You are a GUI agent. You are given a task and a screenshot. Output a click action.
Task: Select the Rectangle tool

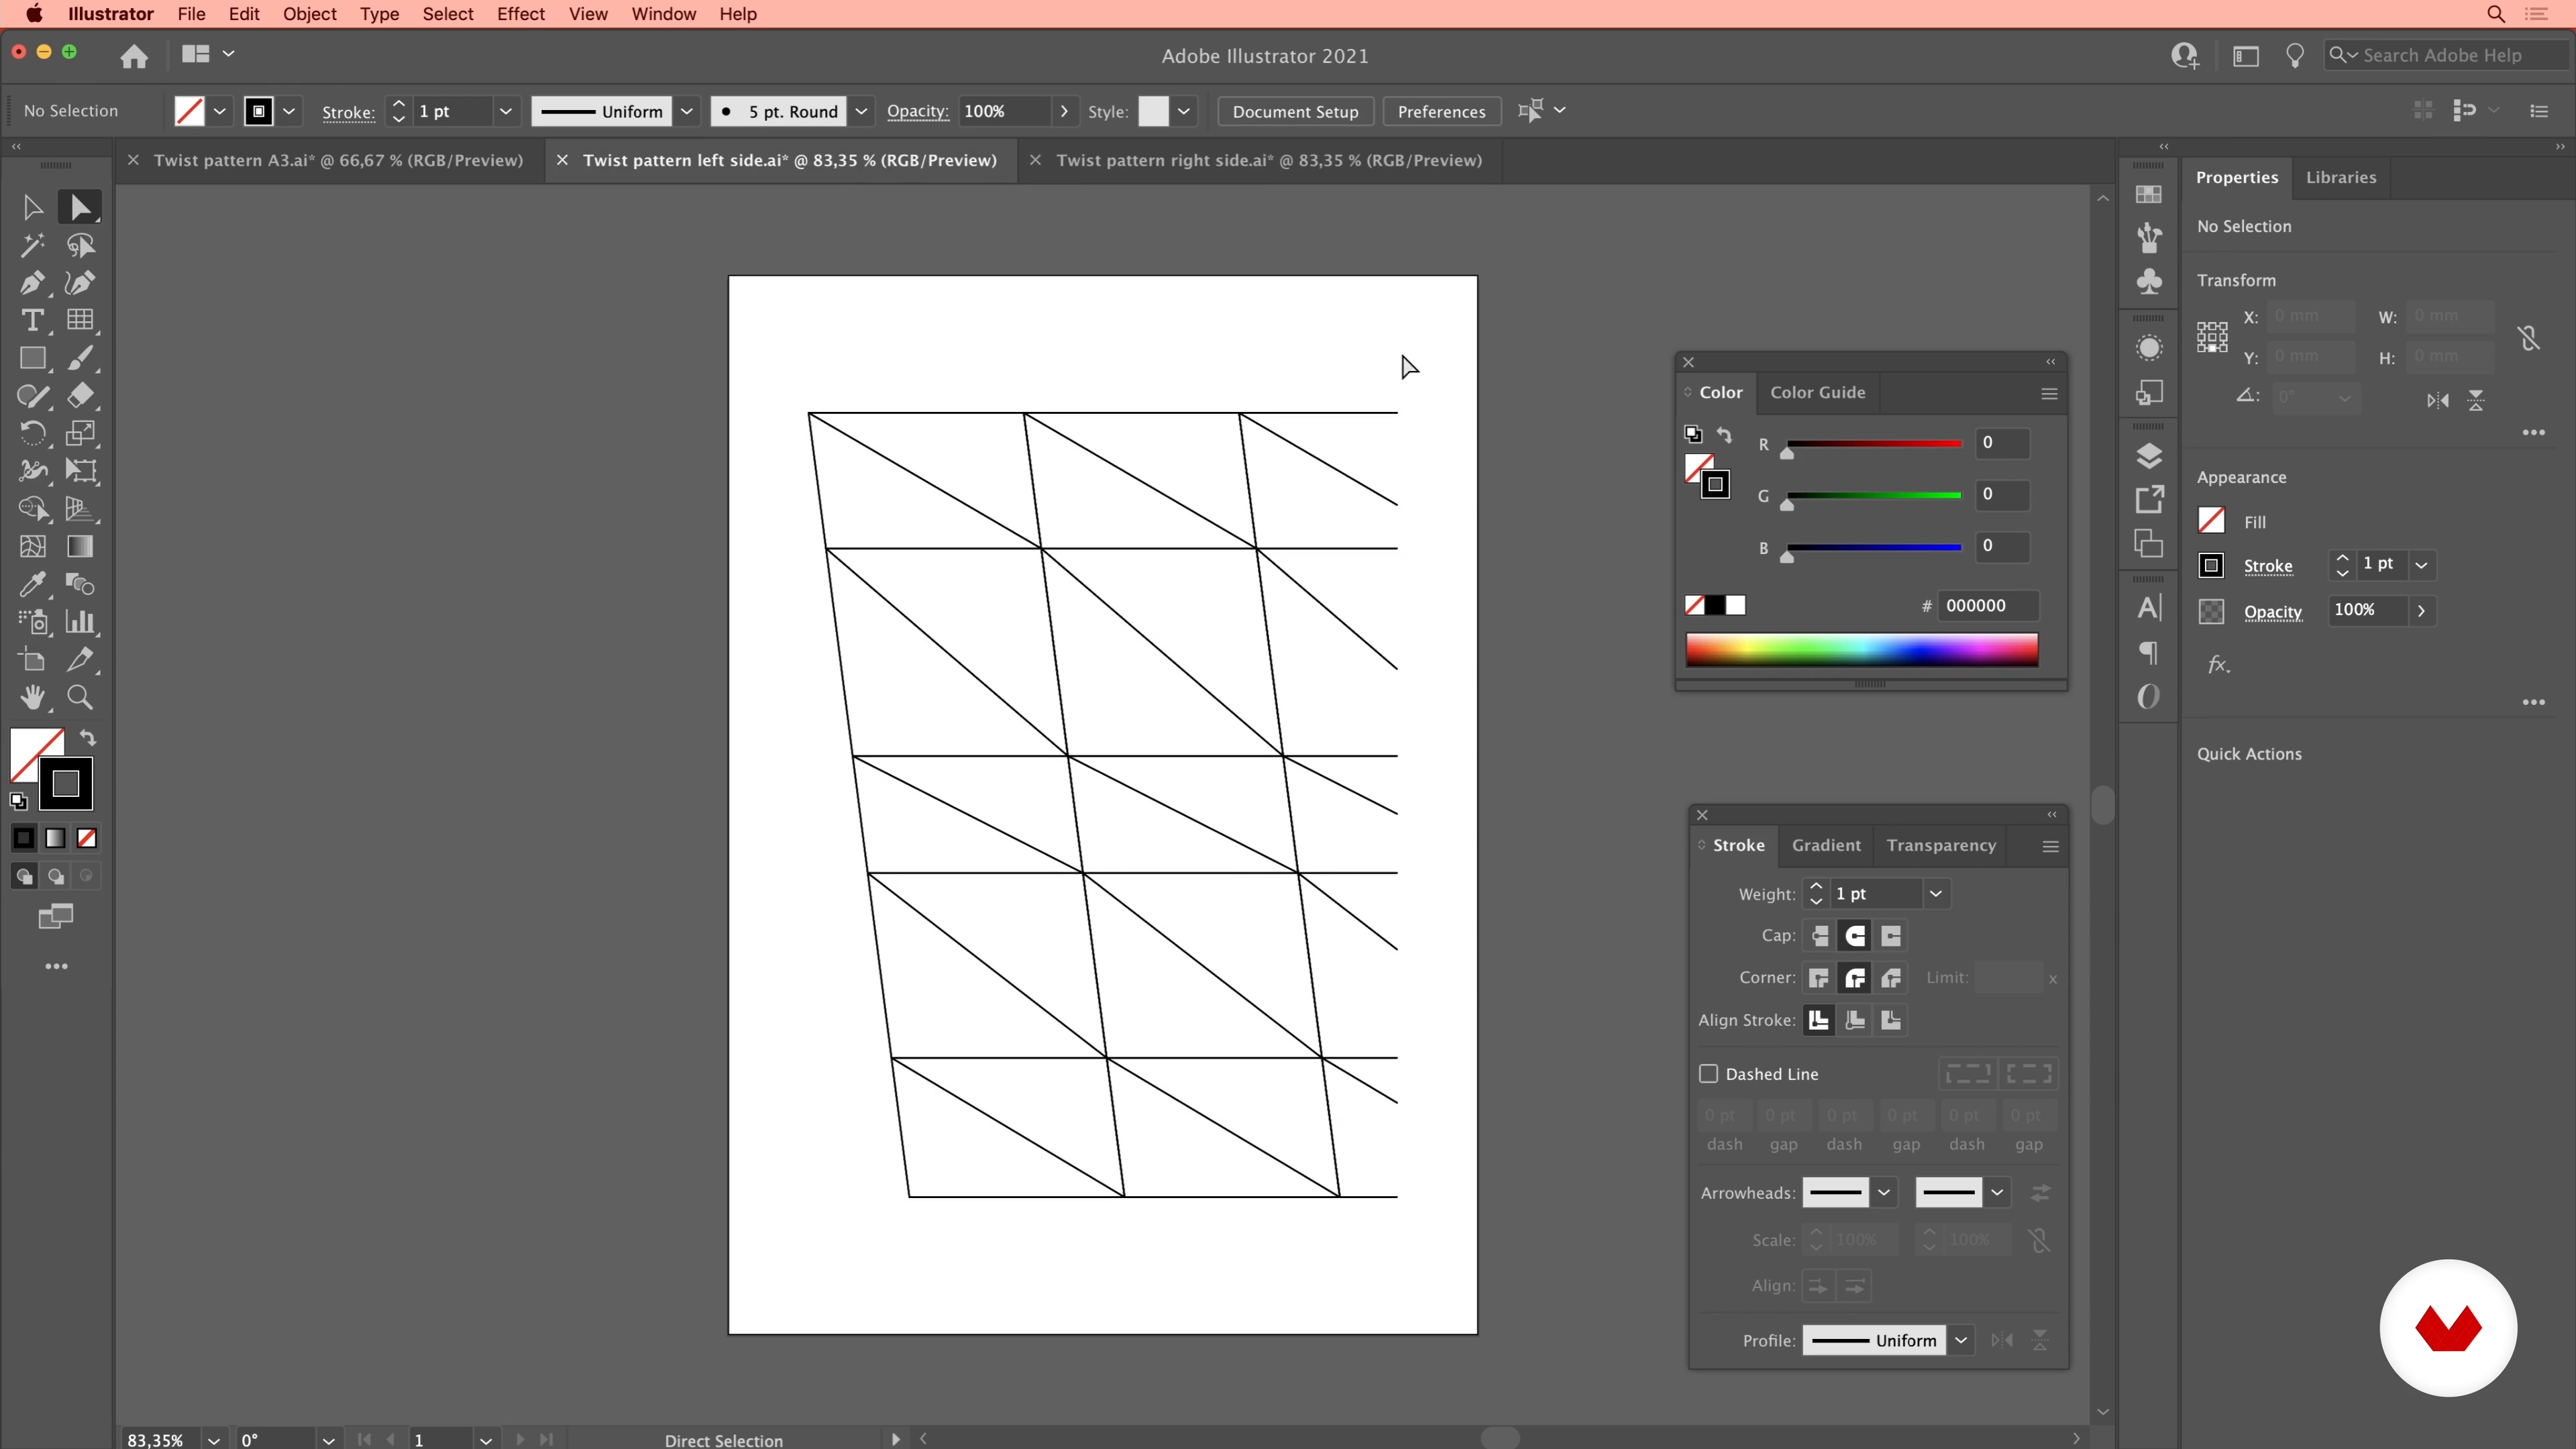(x=32, y=358)
